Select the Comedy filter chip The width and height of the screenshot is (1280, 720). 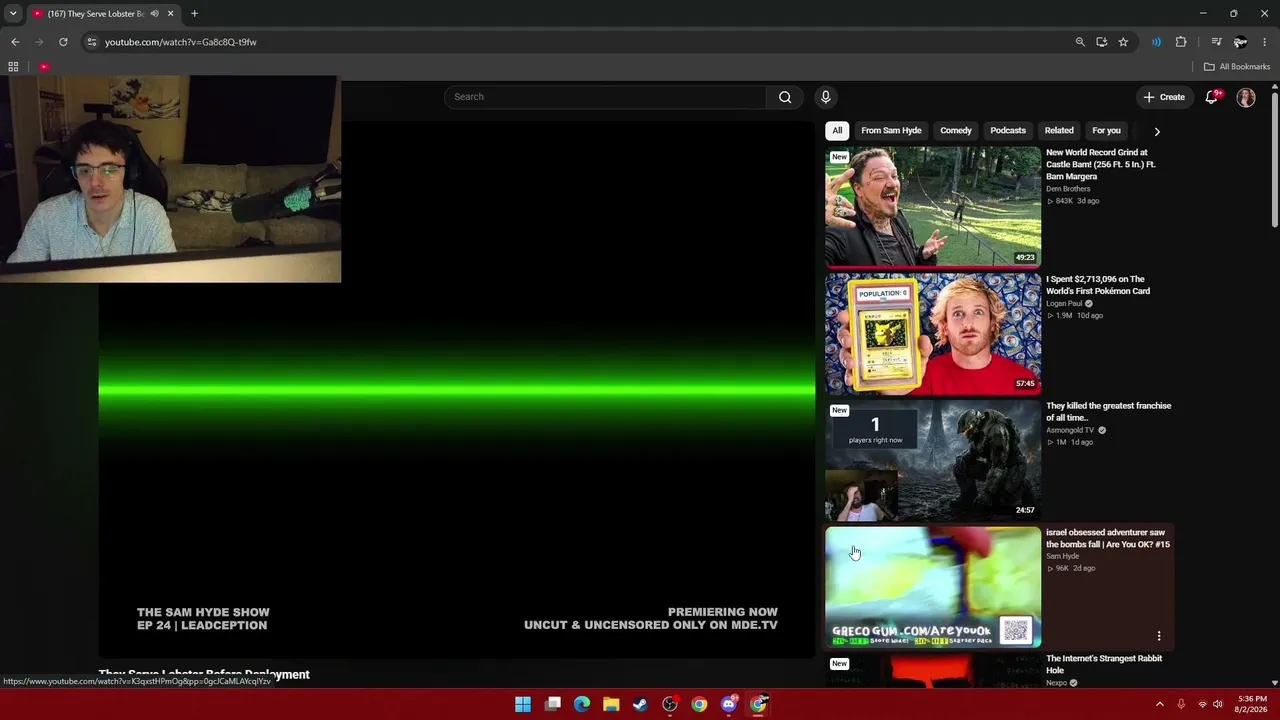click(x=956, y=131)
